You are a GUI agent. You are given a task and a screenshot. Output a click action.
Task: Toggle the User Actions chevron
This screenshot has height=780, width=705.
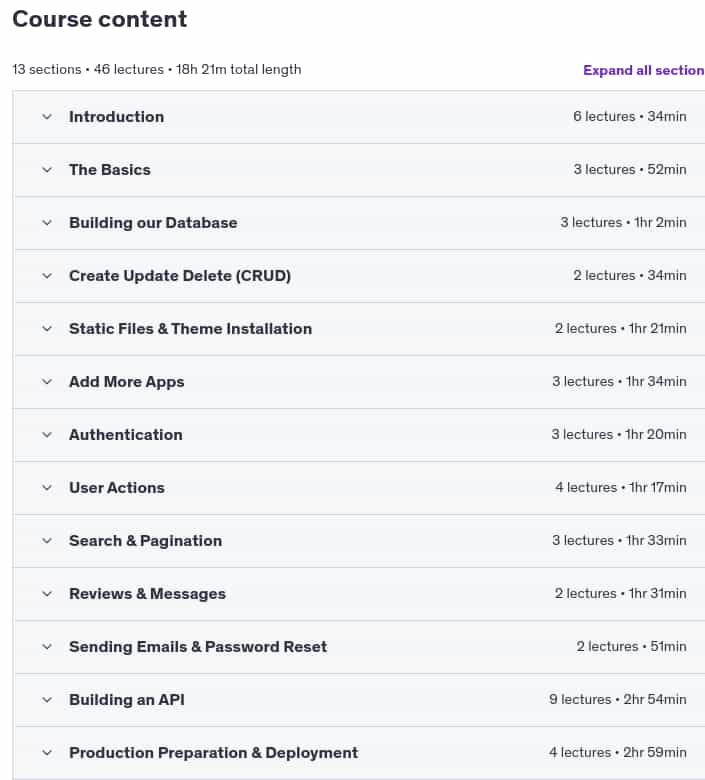[47, 488]
